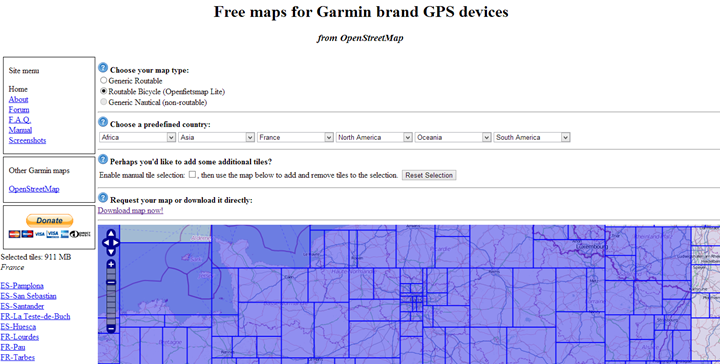Open the North America dropdown
Screen dimensions: 720x364
point(374,137)
